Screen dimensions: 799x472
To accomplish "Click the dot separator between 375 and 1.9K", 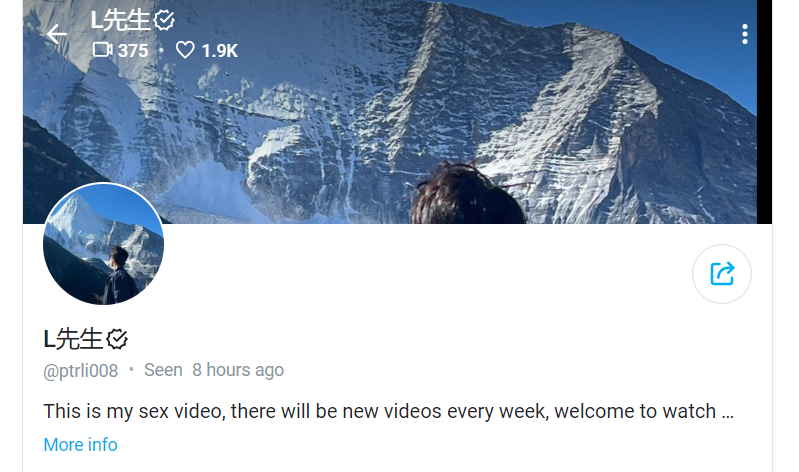I will click(162, 50).
